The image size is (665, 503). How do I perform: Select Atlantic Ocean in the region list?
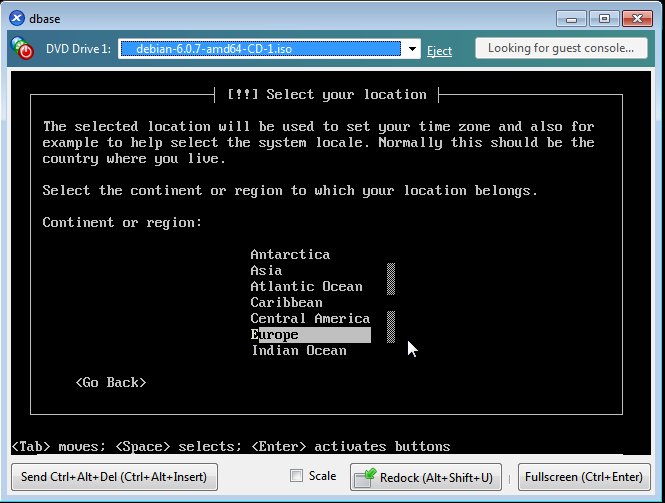click(306, 287)
